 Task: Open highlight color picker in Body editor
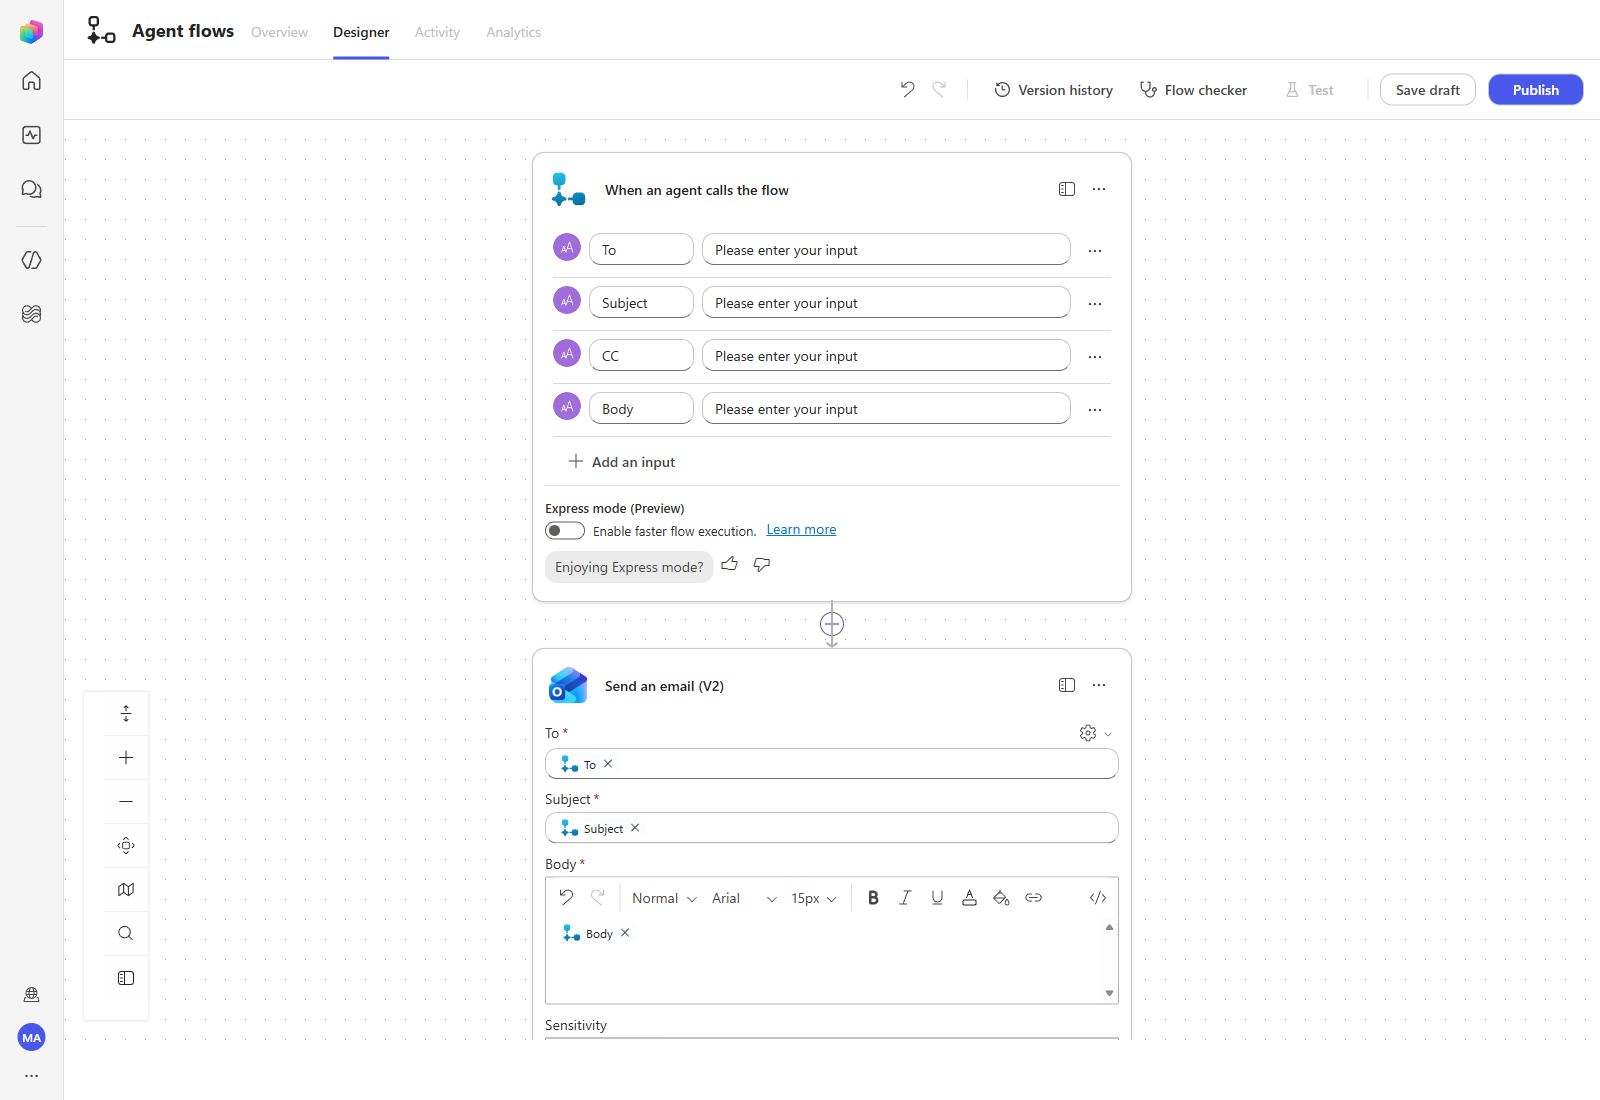click(1001, 898)
